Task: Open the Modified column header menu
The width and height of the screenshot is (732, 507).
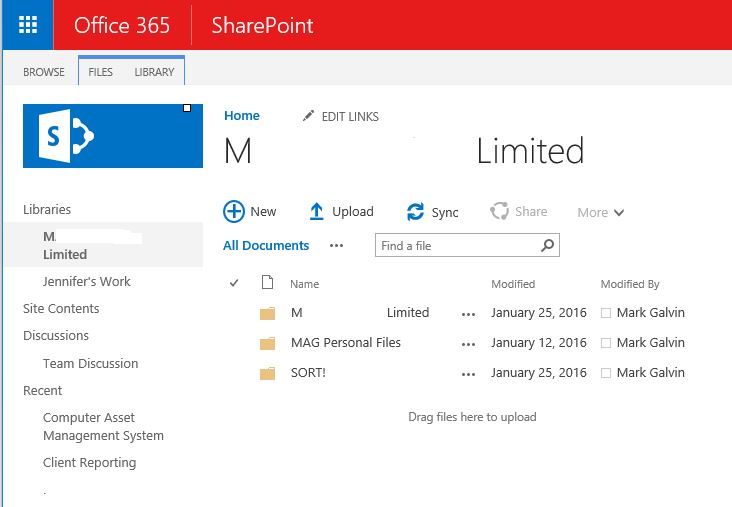Action: [x=513, y=284]
